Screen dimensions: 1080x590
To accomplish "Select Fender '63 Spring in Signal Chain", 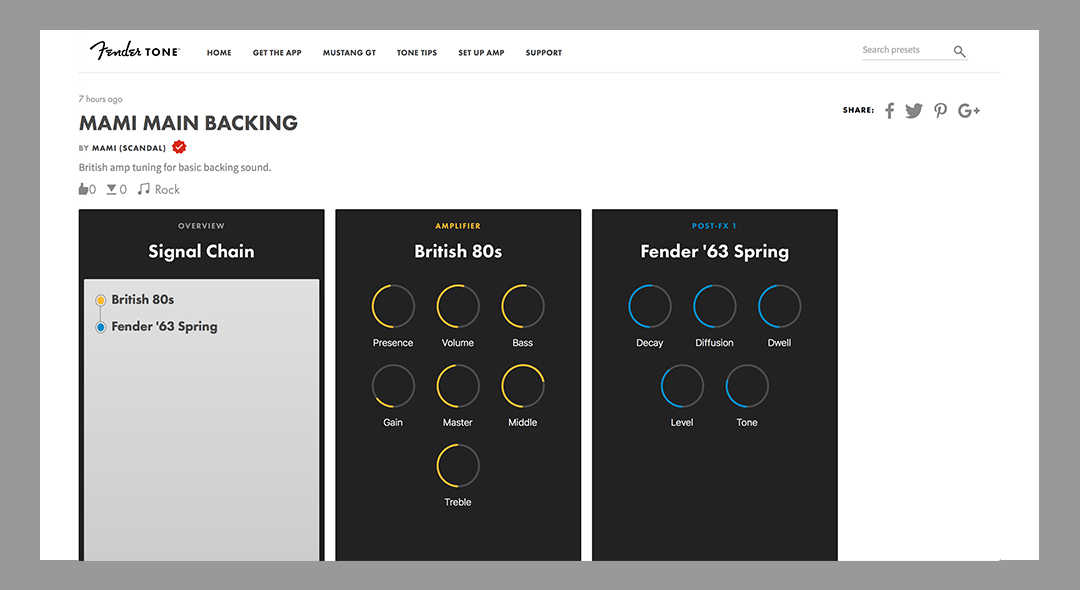I will pyautogui.click(x=165, y=326).
